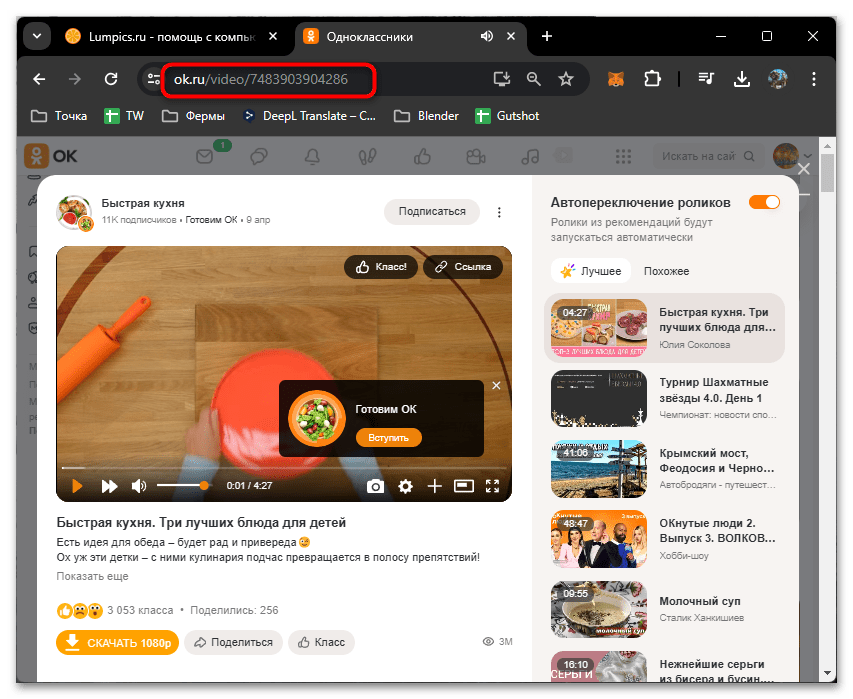Subscribe via the Подписаться button
The width and height of the screenshot is (853, 699).
pos(431,211)
